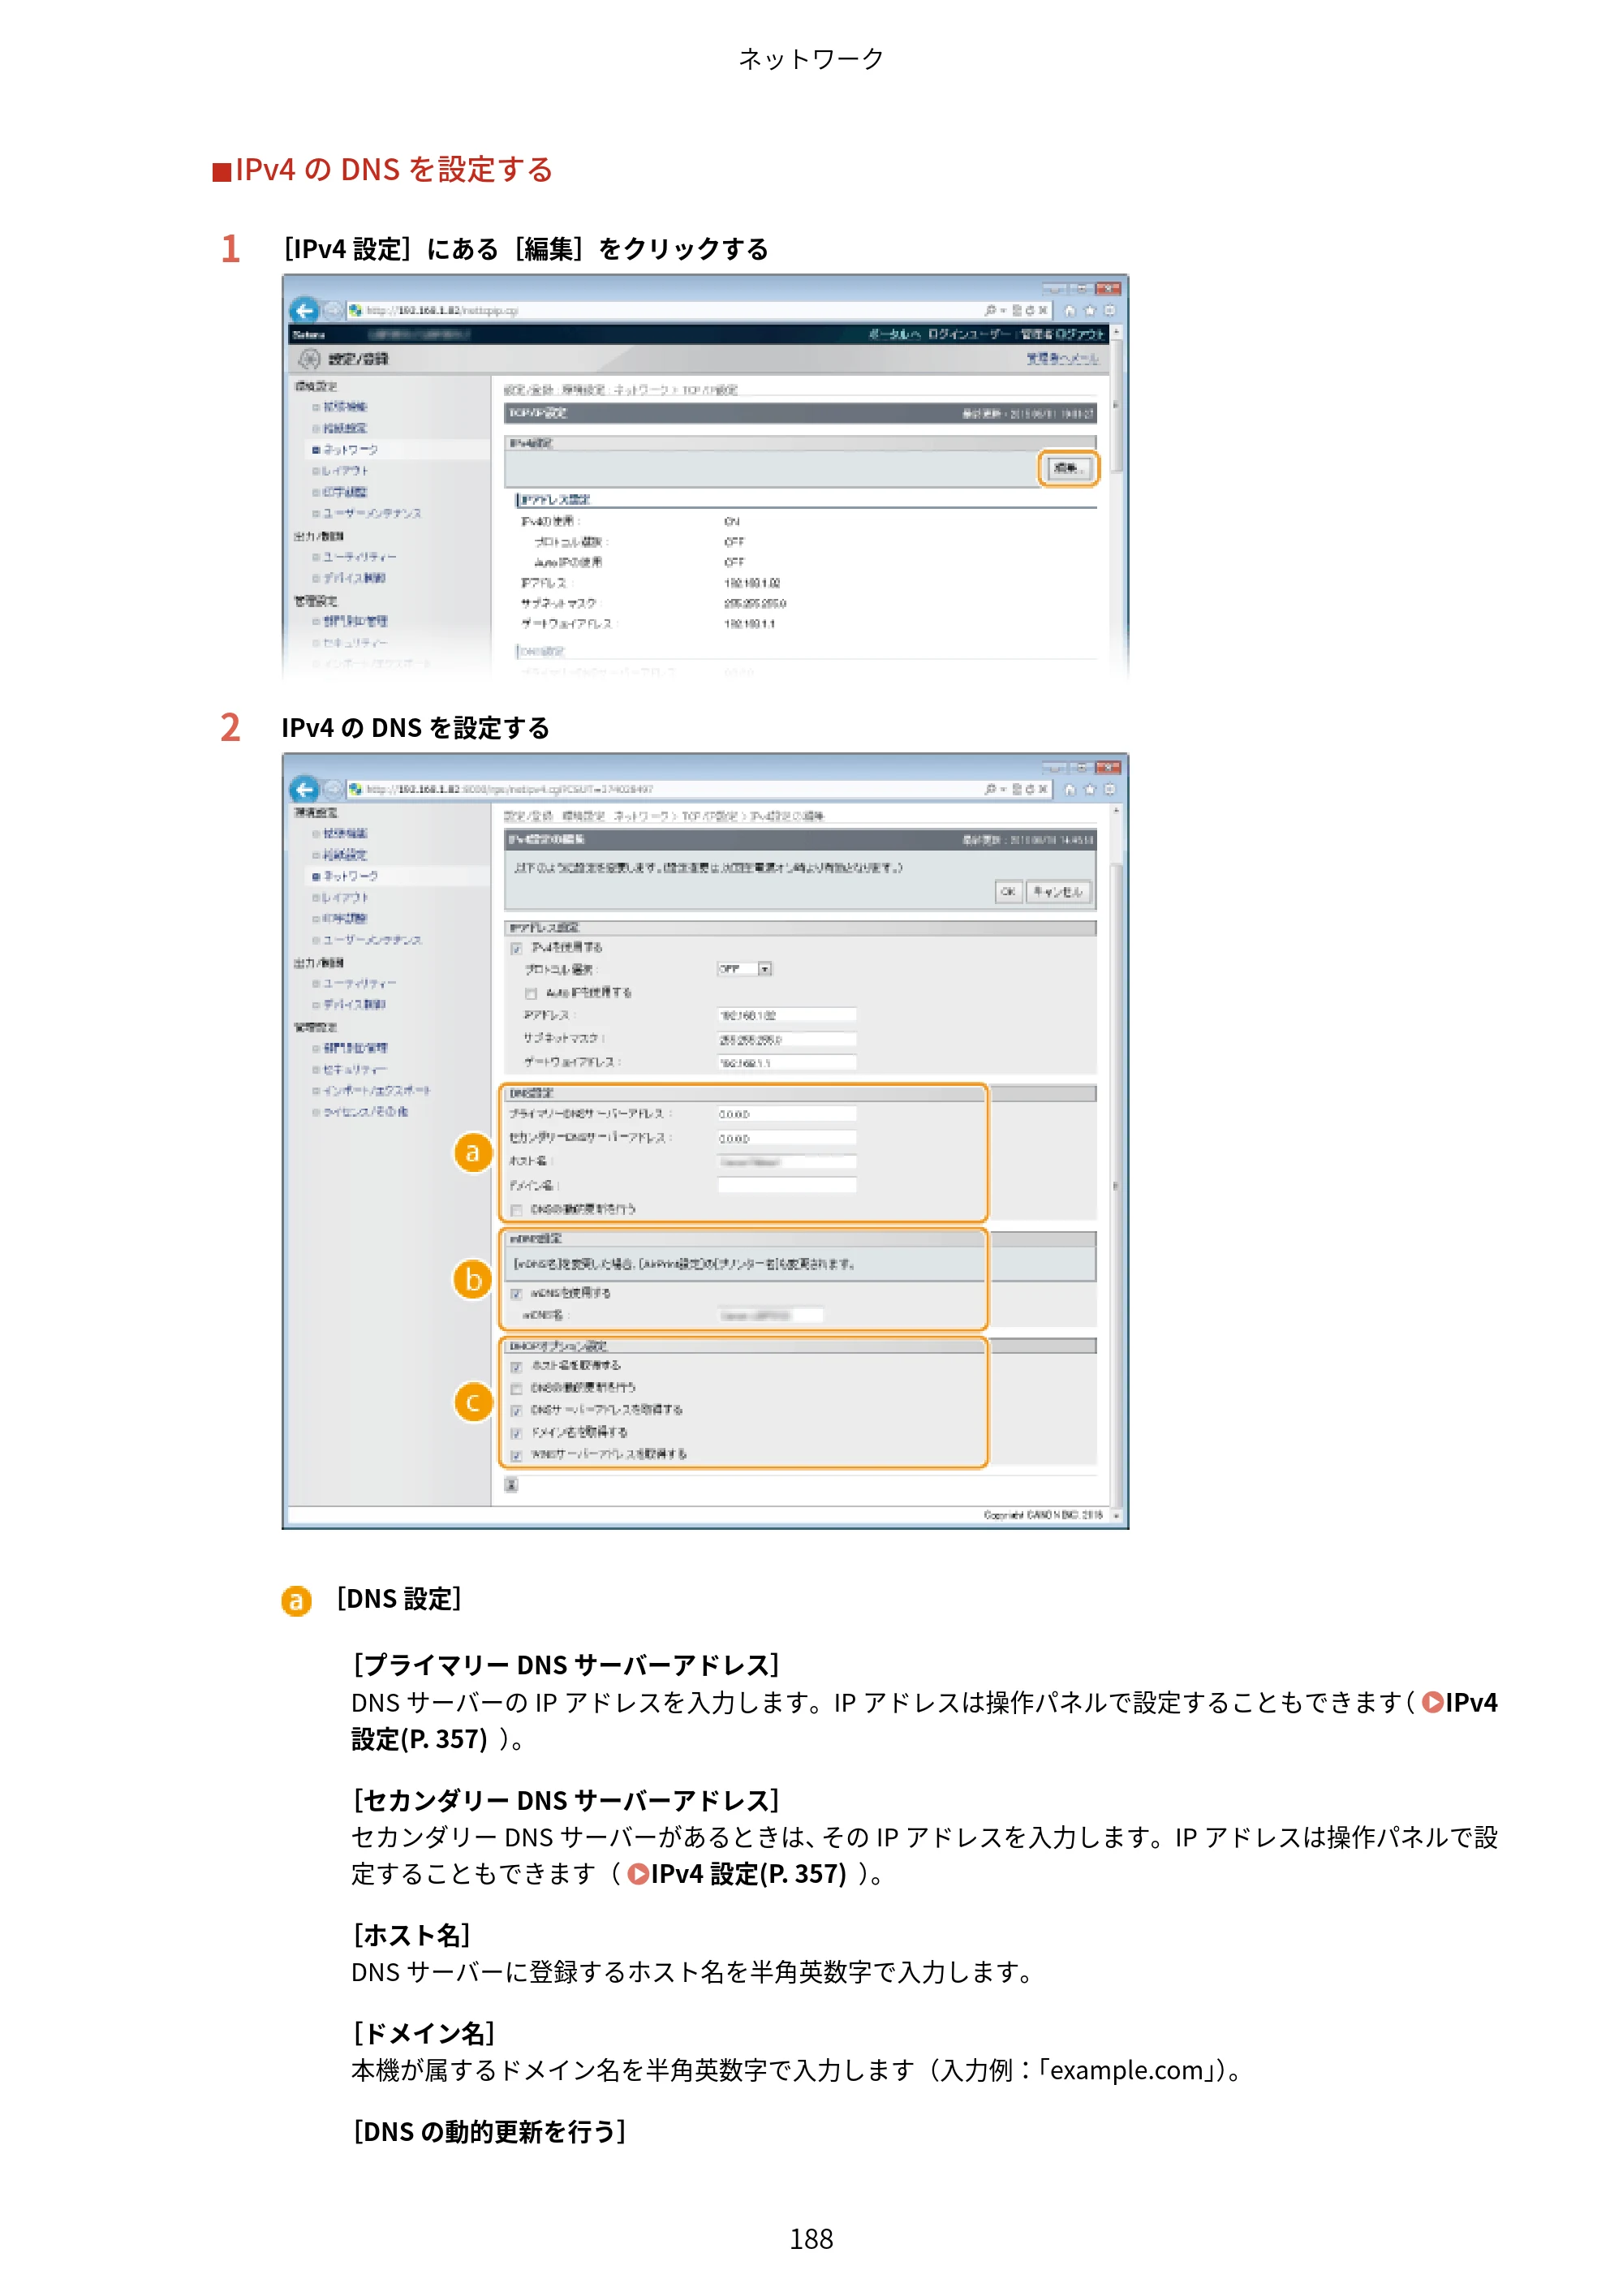Click address bar search icon in step 2 screenshot

(x=989, y=789)
